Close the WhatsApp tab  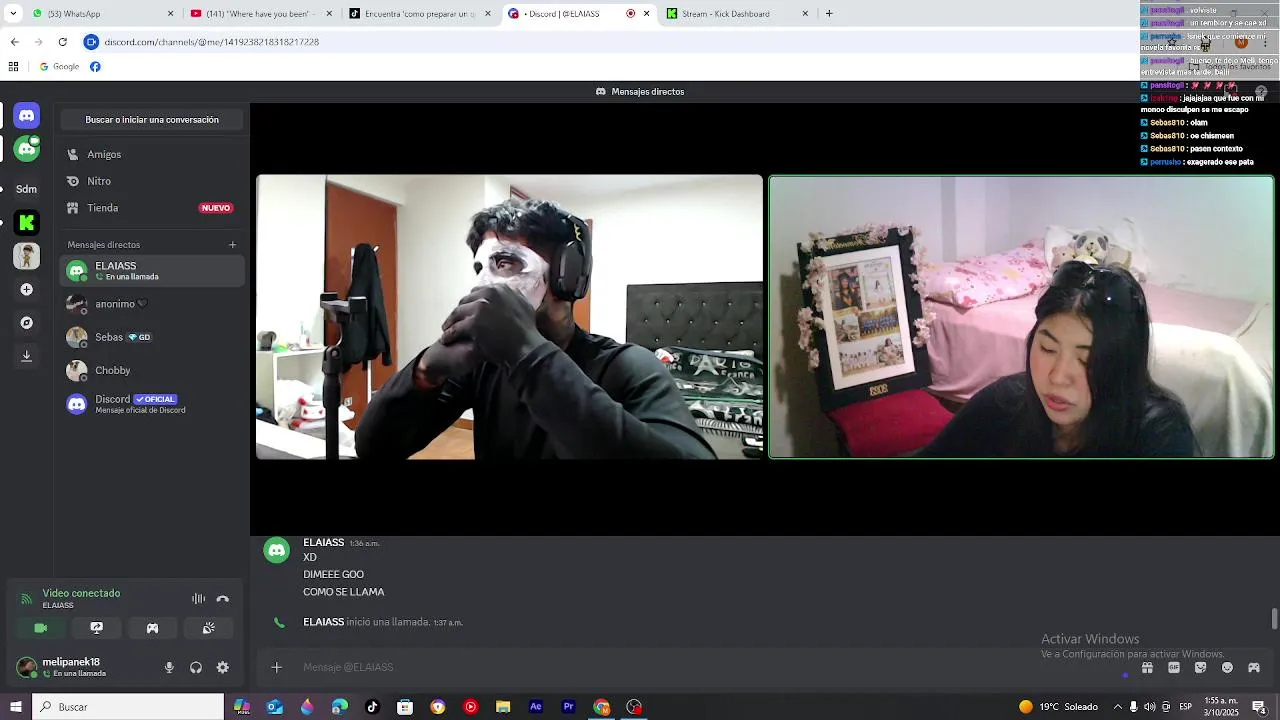[x=170, y=14]
